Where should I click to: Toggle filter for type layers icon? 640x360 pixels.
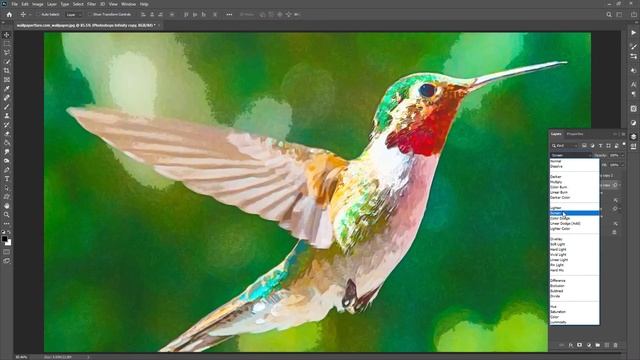tap(600, 146)
